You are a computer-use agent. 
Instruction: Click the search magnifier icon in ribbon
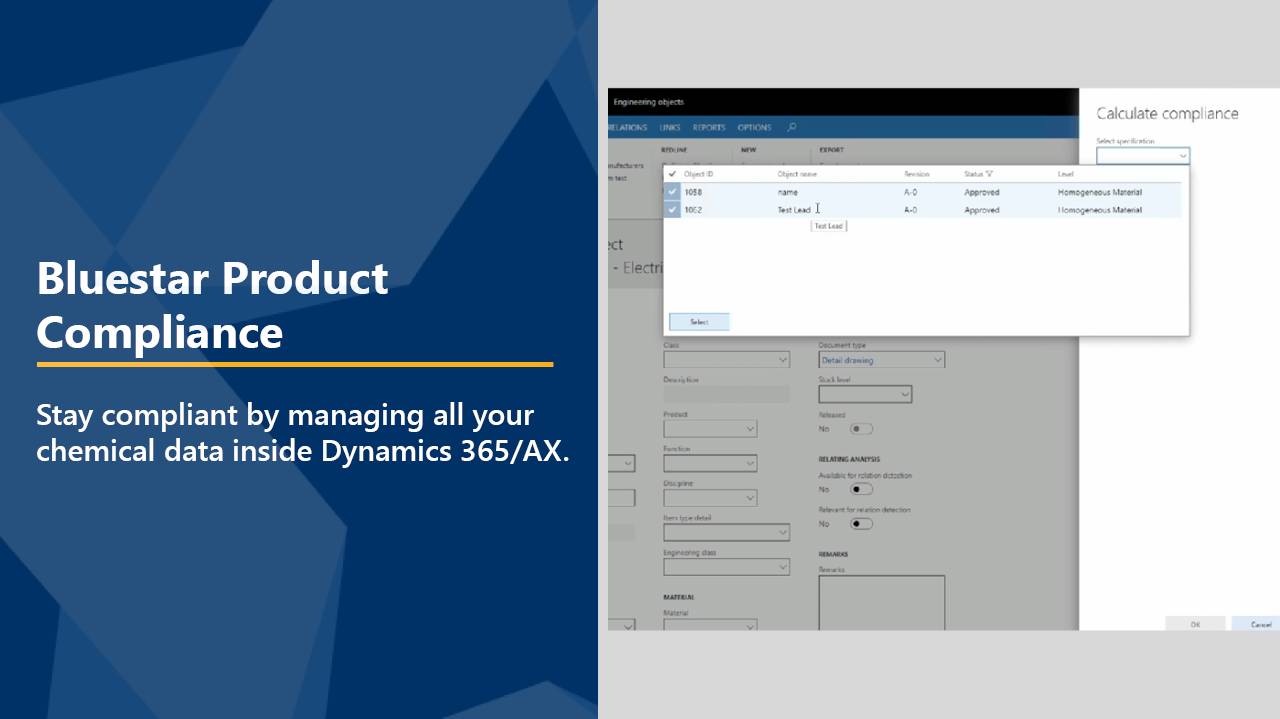tap(792, 128)
